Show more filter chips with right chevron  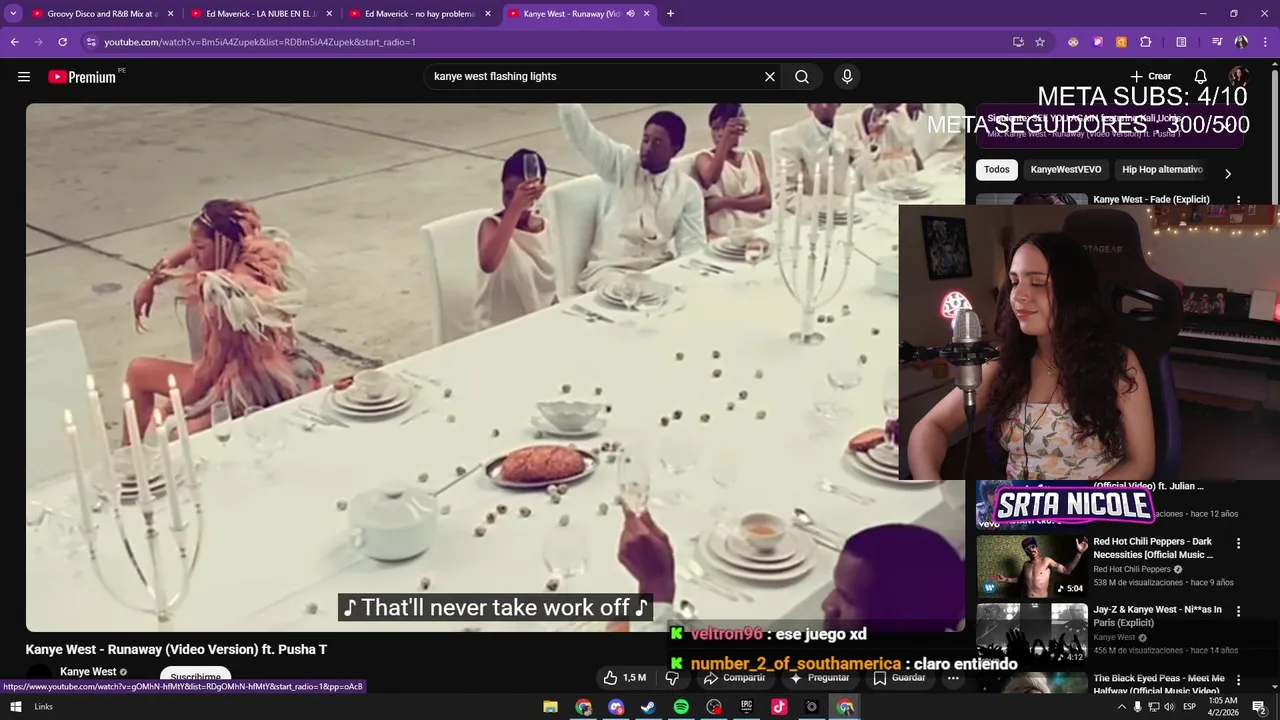(x=1228, y=173)
